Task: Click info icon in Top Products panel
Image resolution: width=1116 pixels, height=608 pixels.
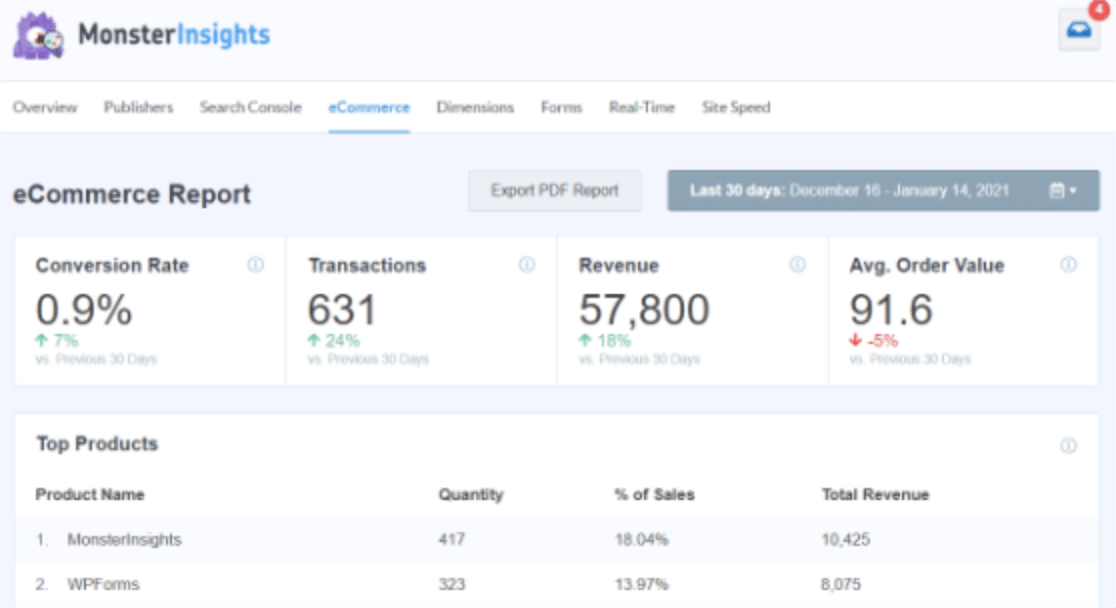Action: point(1068,446)
